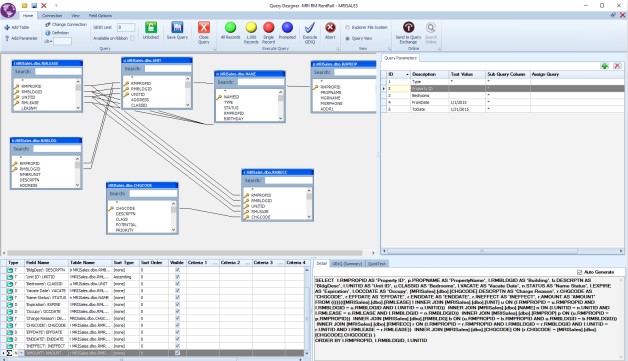Click the save icon in title bar
Image resolution: width=628 pixels, height=361 pixels.
click(x=34, y=6)
